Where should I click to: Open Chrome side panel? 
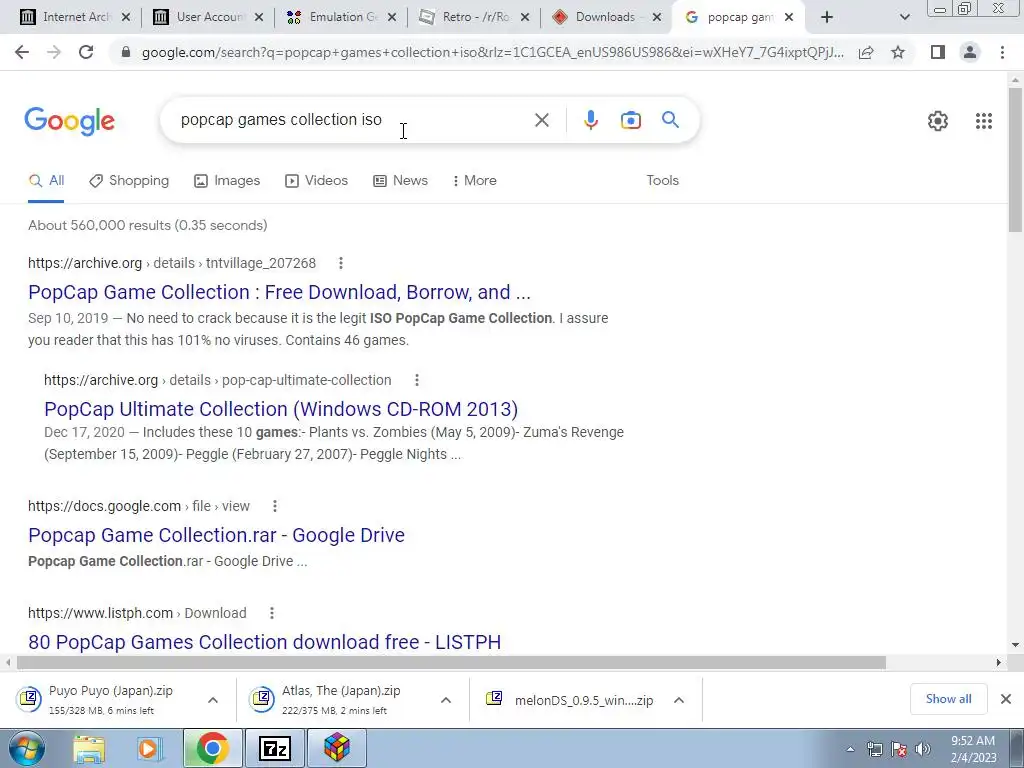[x=938, y=52]
